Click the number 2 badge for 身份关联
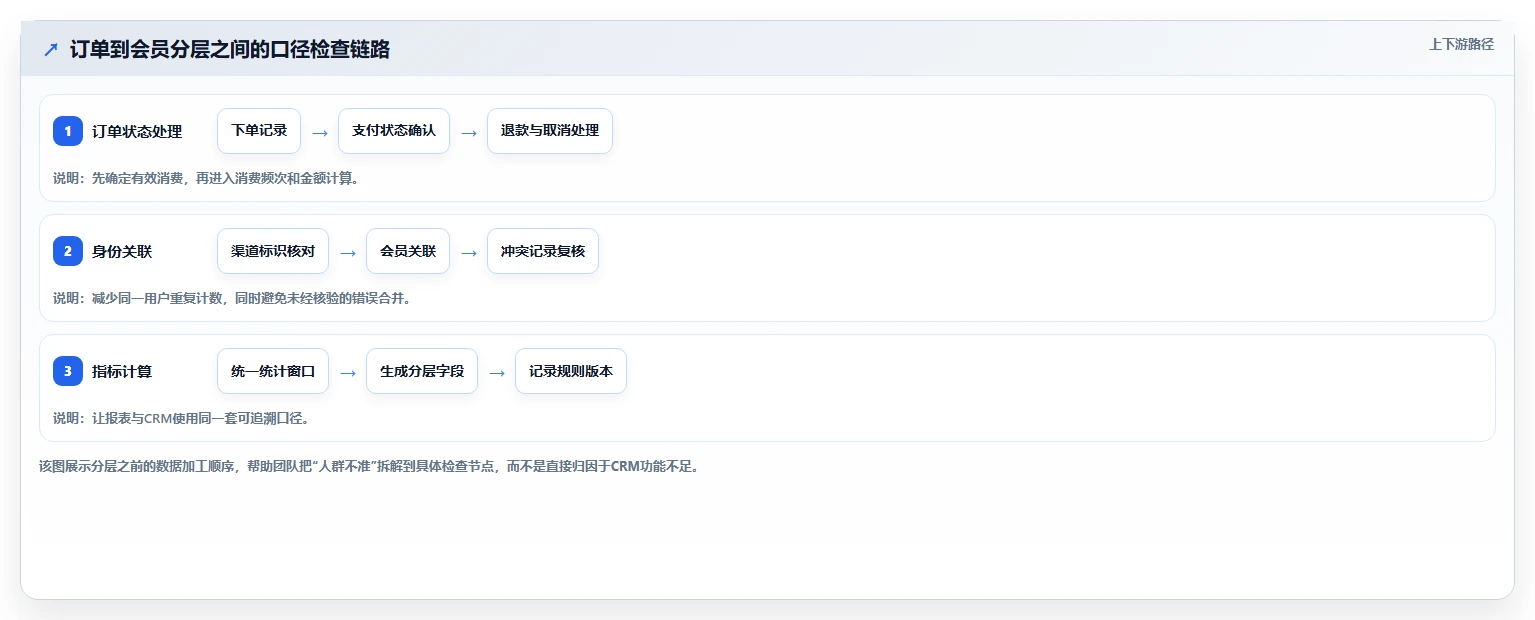This screenshot has height=620, width=1535. [x=68, y=251]
